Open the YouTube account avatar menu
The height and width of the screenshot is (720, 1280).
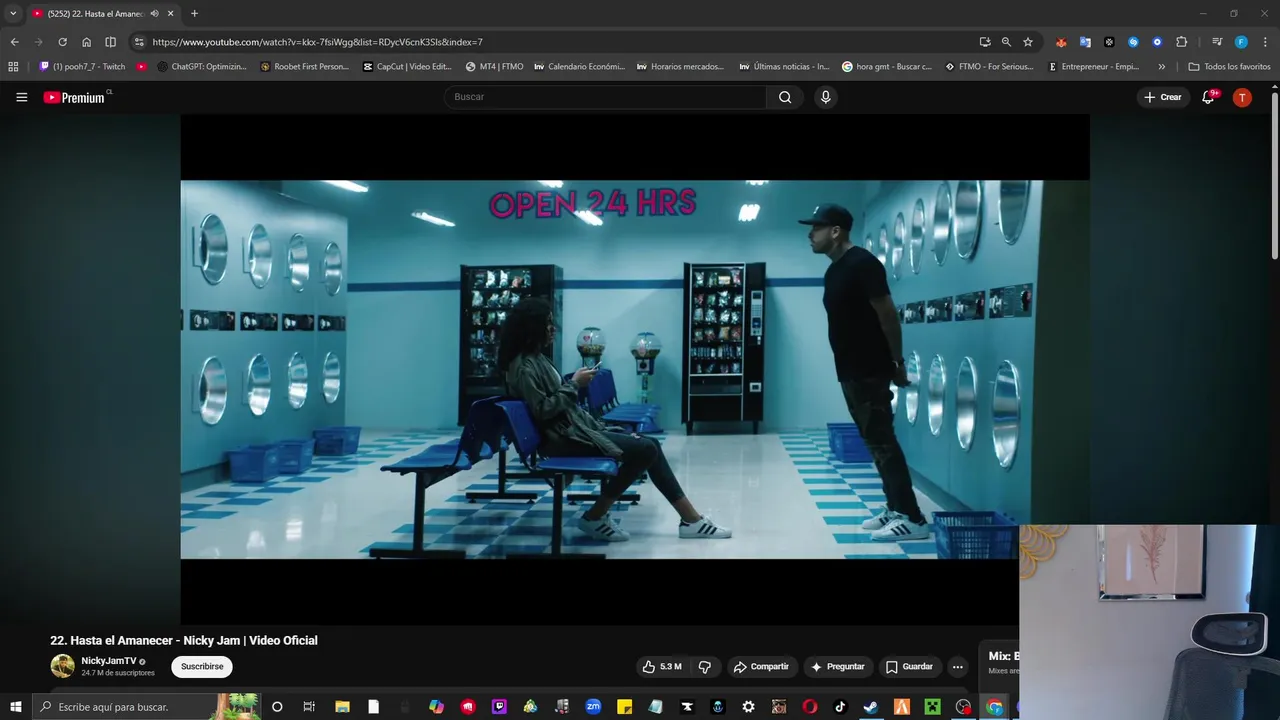pyautogui.click(x=1242, y=97)
